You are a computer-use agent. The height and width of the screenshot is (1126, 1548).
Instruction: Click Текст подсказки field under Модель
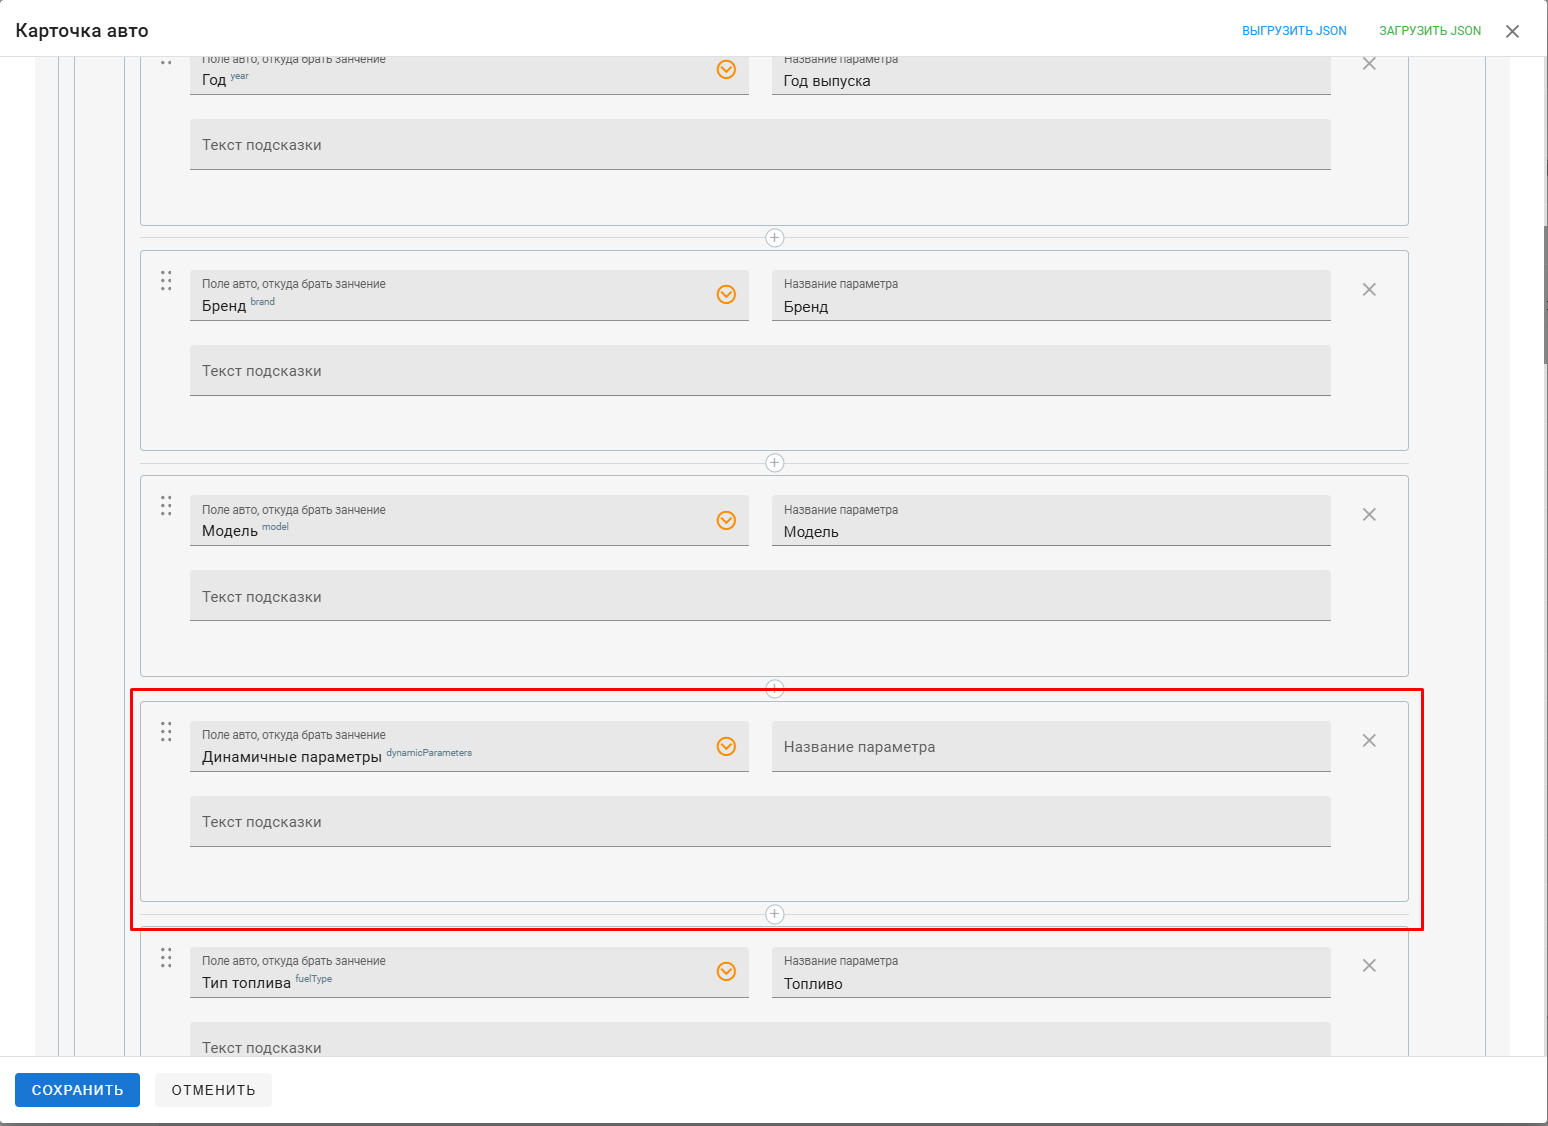pos(760,596)
